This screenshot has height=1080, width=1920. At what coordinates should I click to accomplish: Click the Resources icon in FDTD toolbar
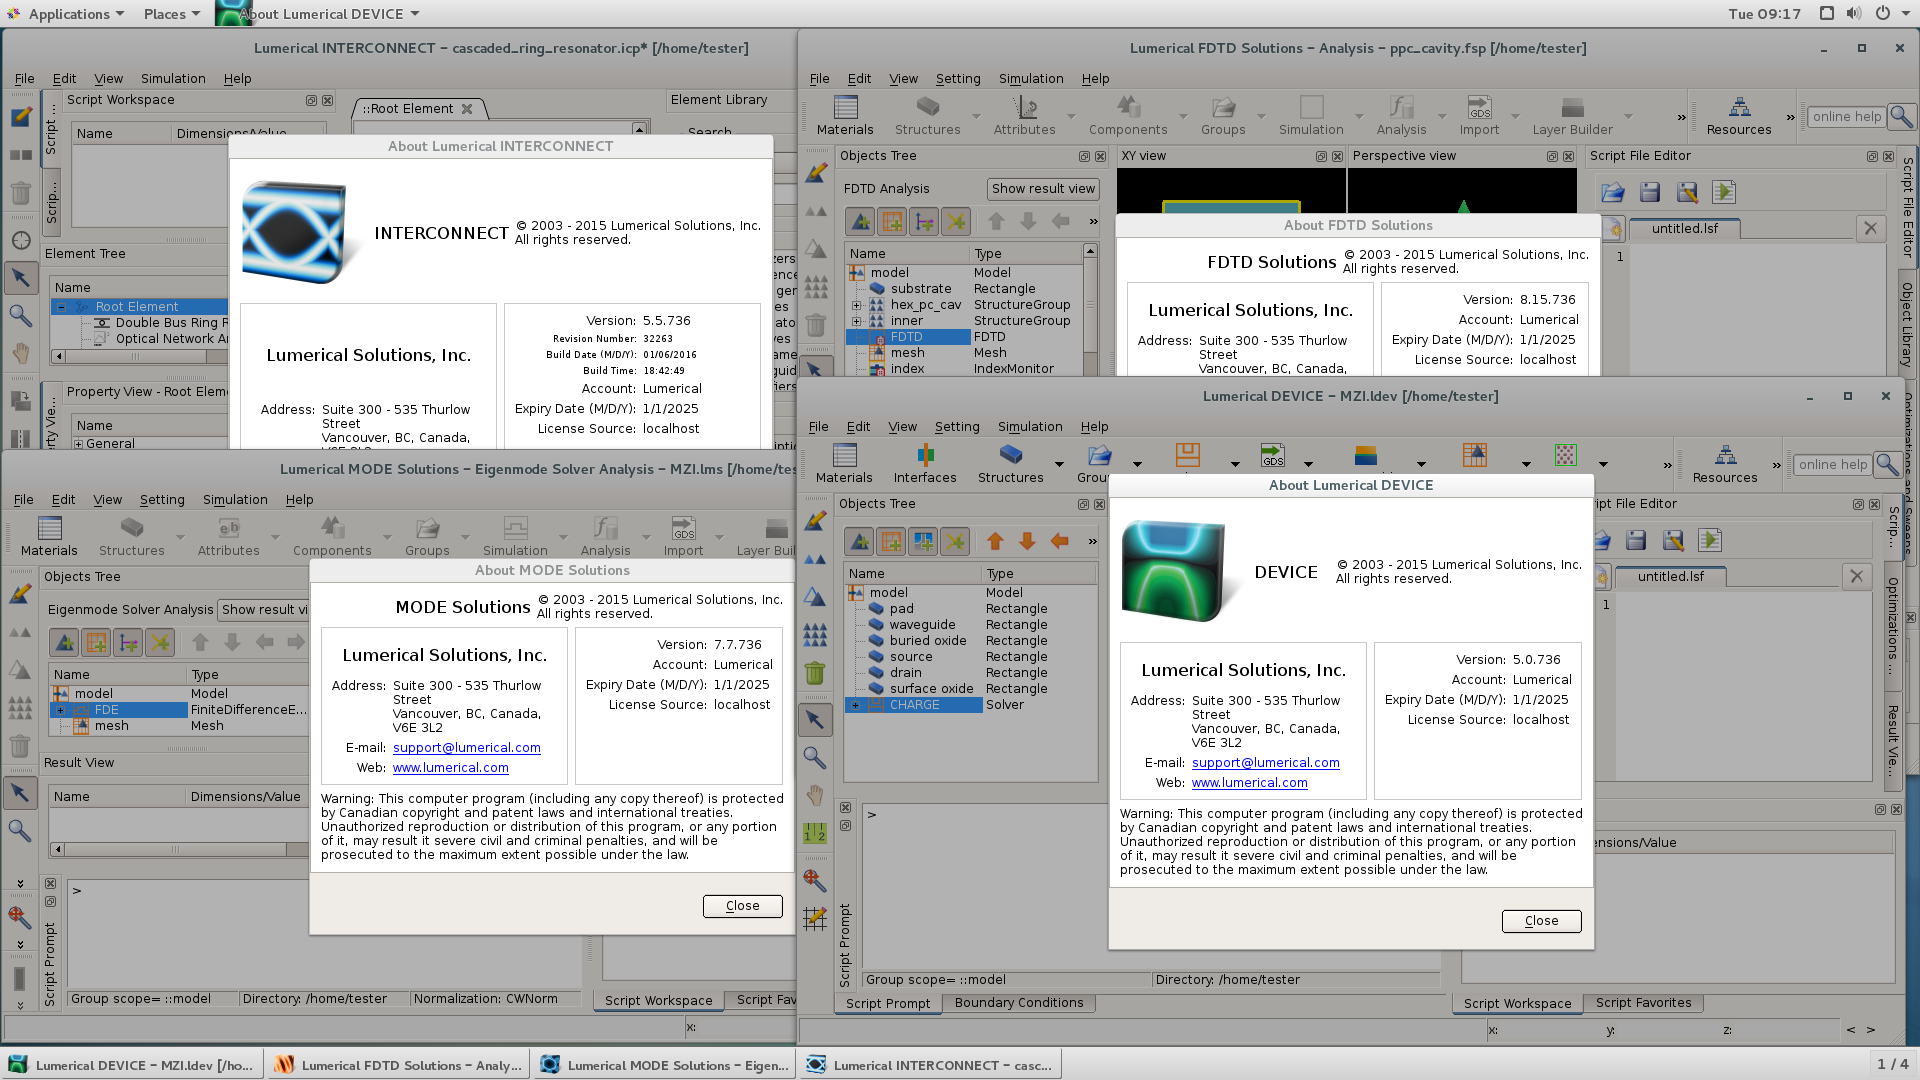(x=1739, y=116)
